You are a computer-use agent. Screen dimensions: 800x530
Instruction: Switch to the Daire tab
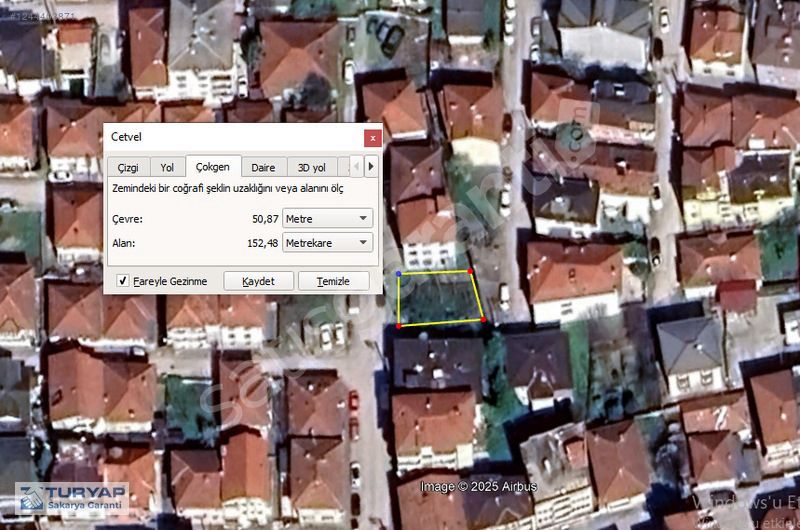click(263, 167)
